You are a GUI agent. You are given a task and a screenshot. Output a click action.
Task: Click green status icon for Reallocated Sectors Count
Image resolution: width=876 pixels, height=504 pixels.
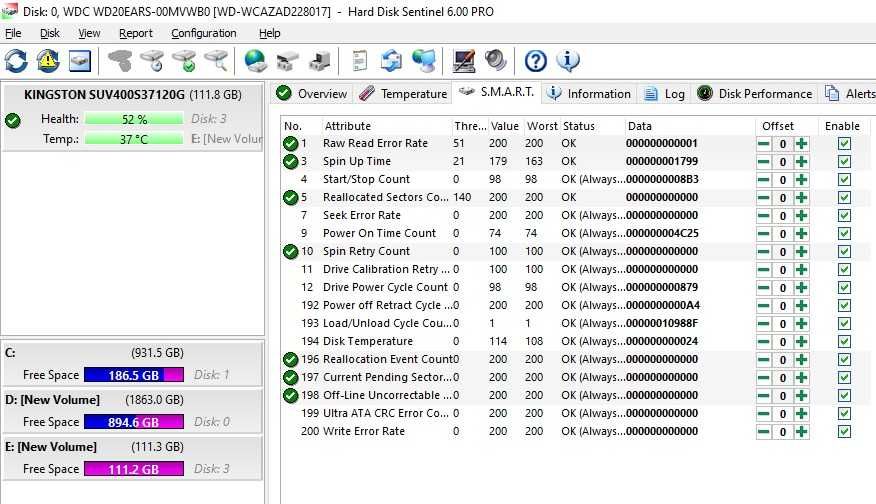click(x=291, y=197)
